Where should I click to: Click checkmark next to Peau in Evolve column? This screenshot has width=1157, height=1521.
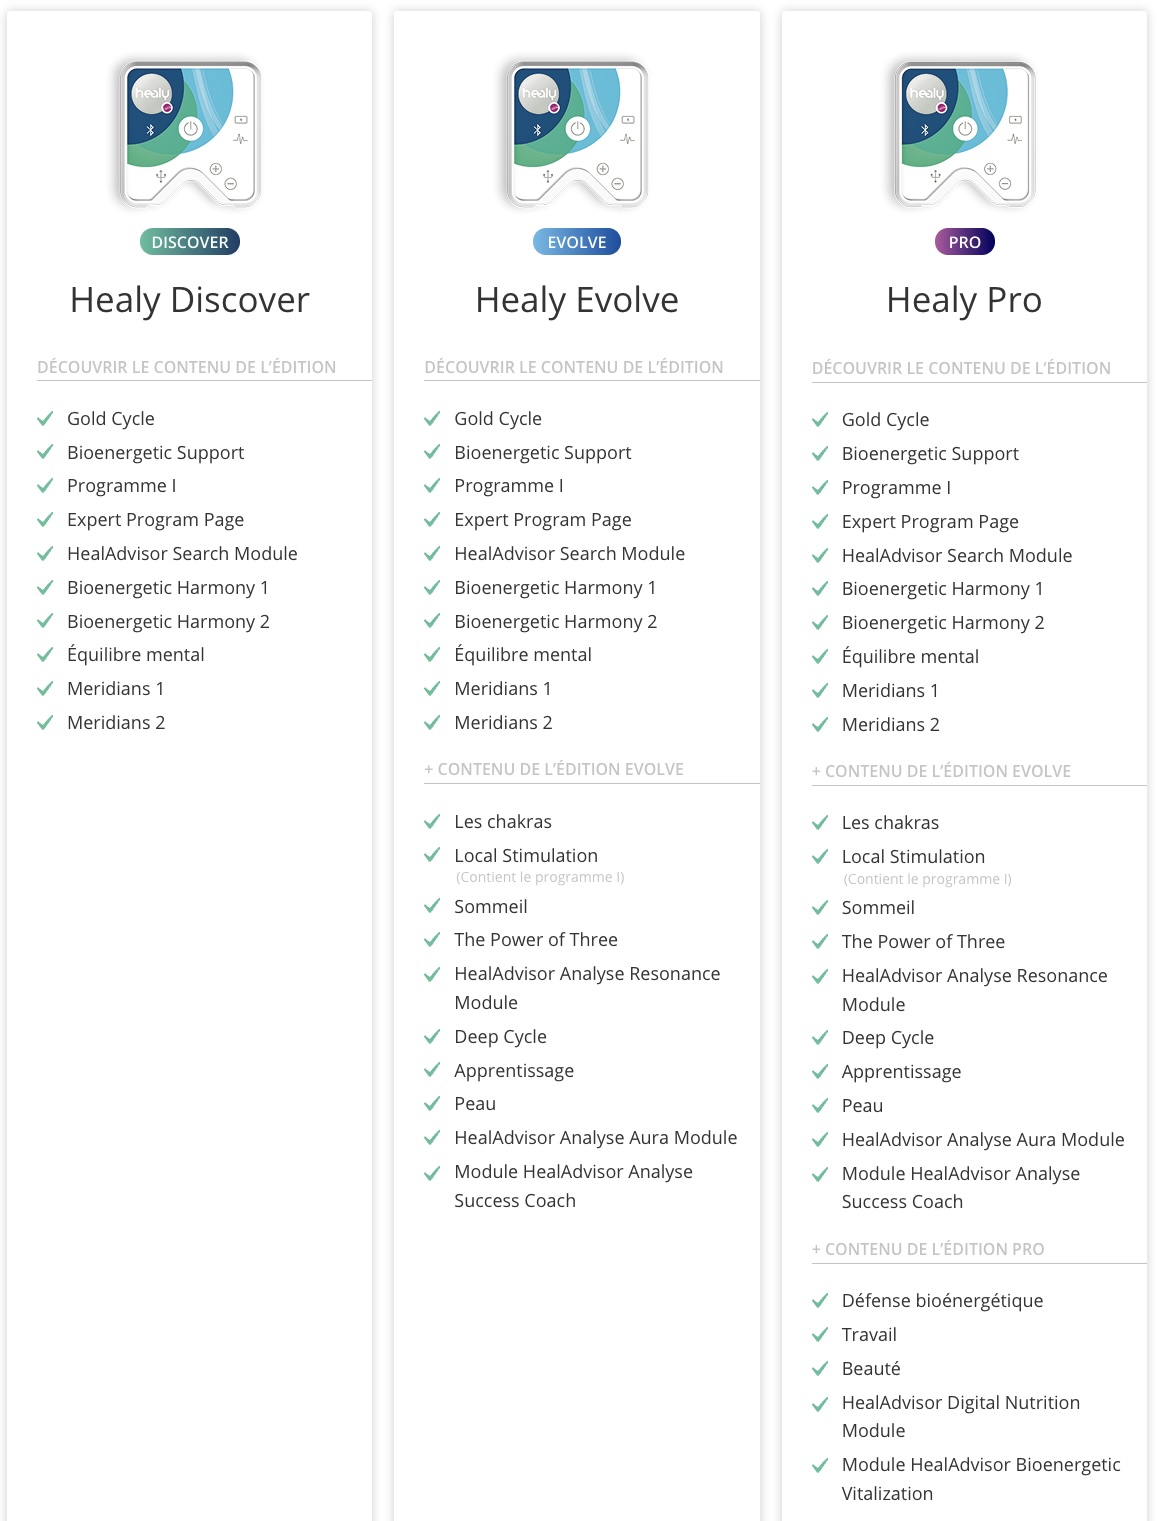pos(432,1103)
